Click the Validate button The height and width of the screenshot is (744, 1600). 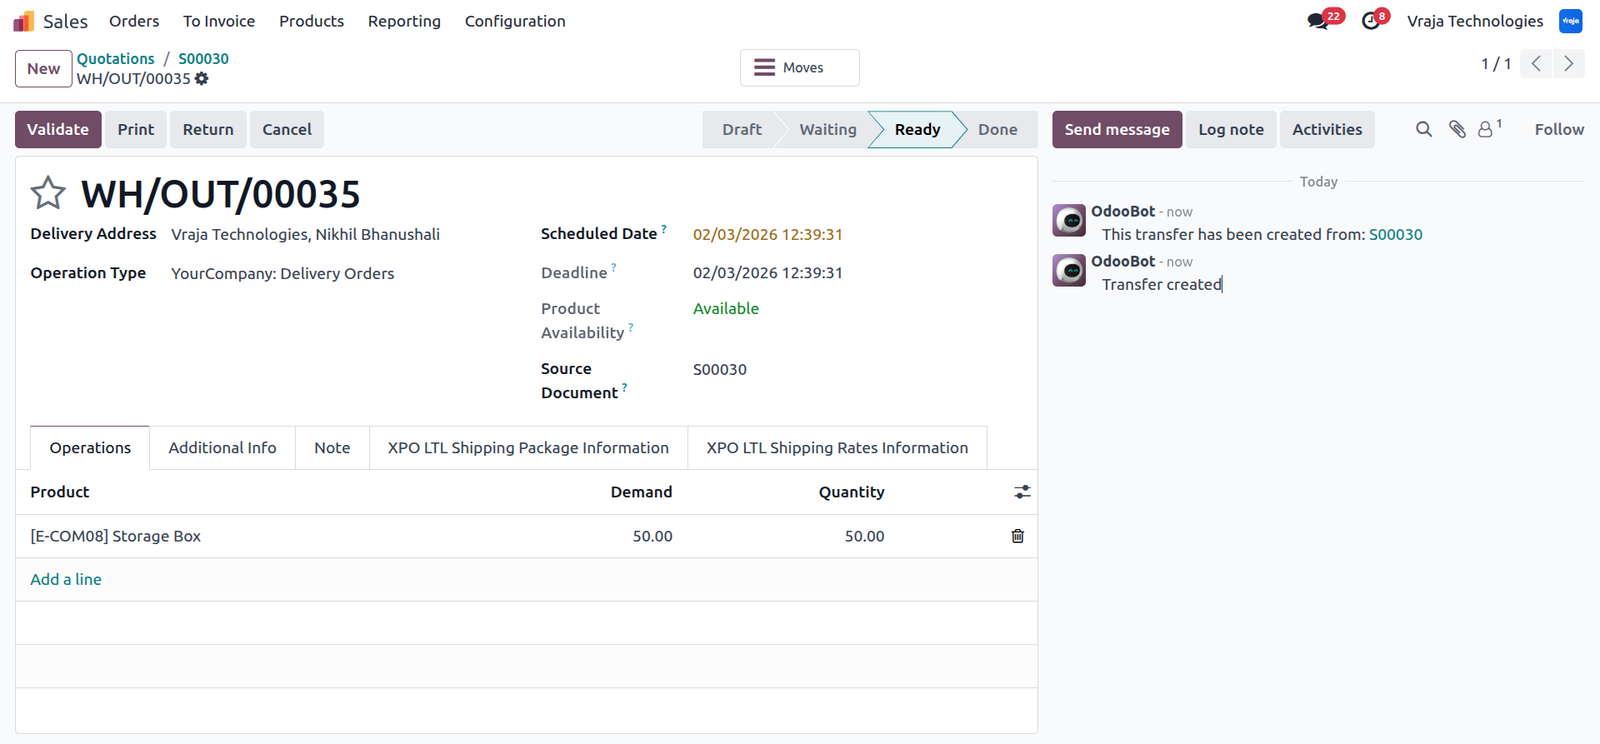click(58, 129)
